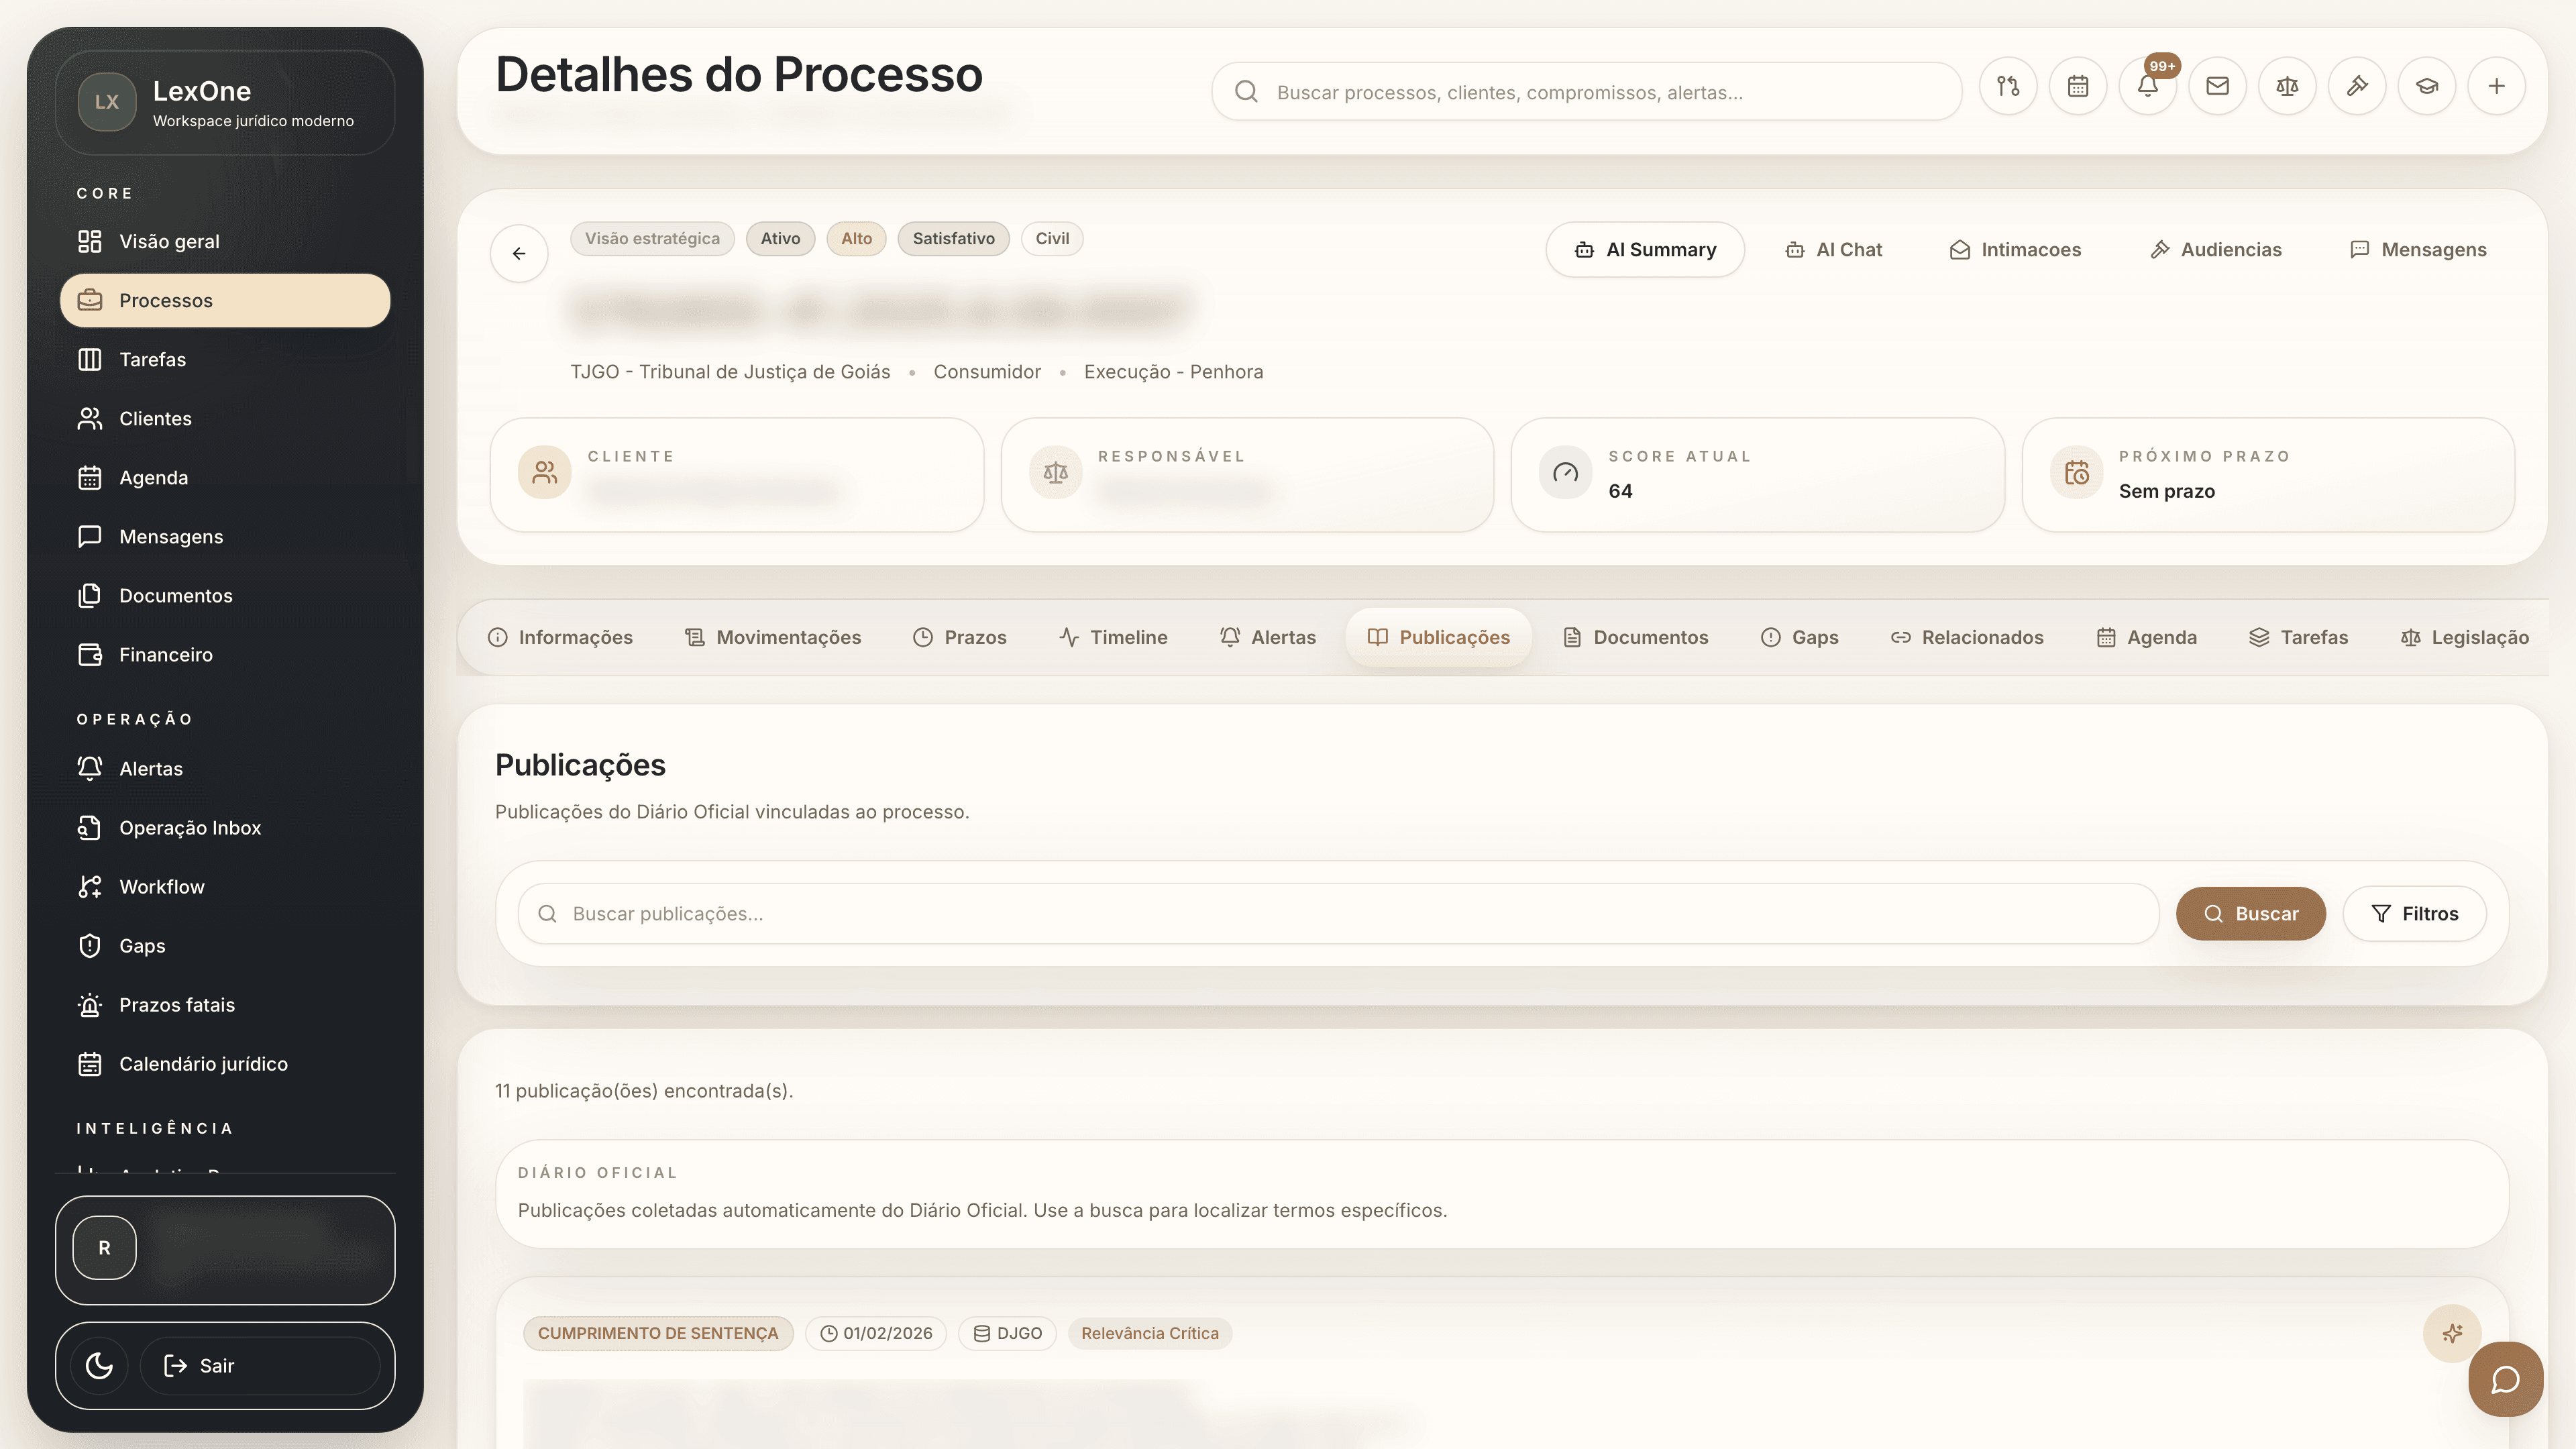Click the graduation cap icon top right
Viewport: 2576px width, 1449px height.
[2427, 86]
